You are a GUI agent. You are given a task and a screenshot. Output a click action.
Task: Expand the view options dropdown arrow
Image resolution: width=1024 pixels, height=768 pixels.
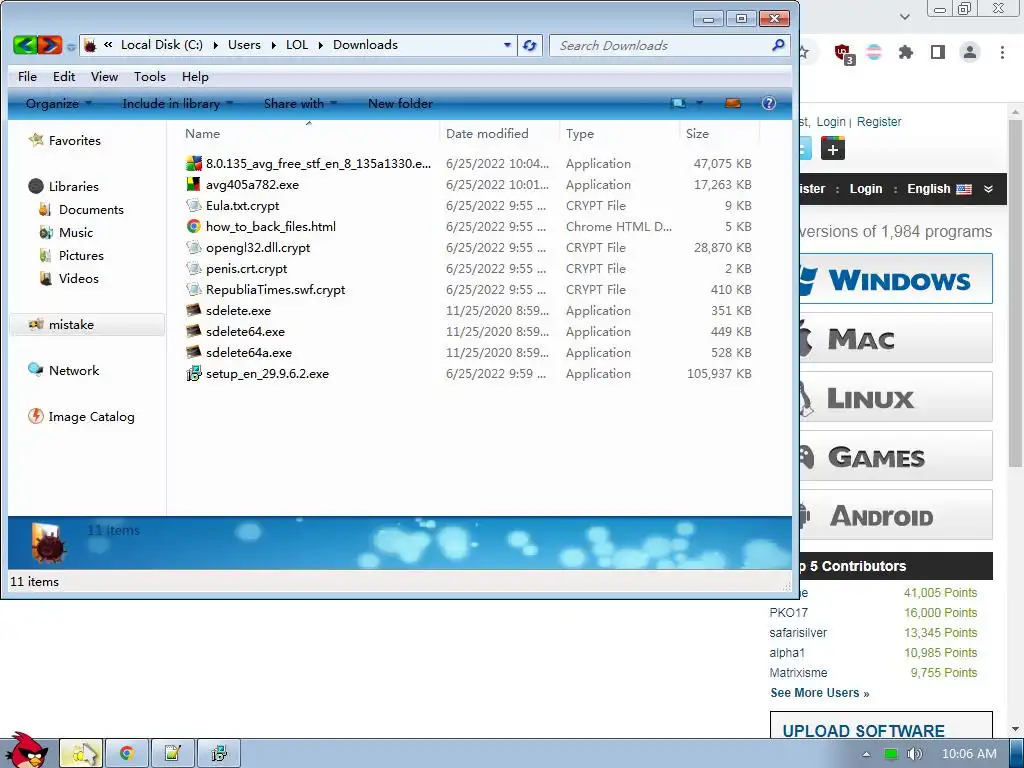[699, 103]
